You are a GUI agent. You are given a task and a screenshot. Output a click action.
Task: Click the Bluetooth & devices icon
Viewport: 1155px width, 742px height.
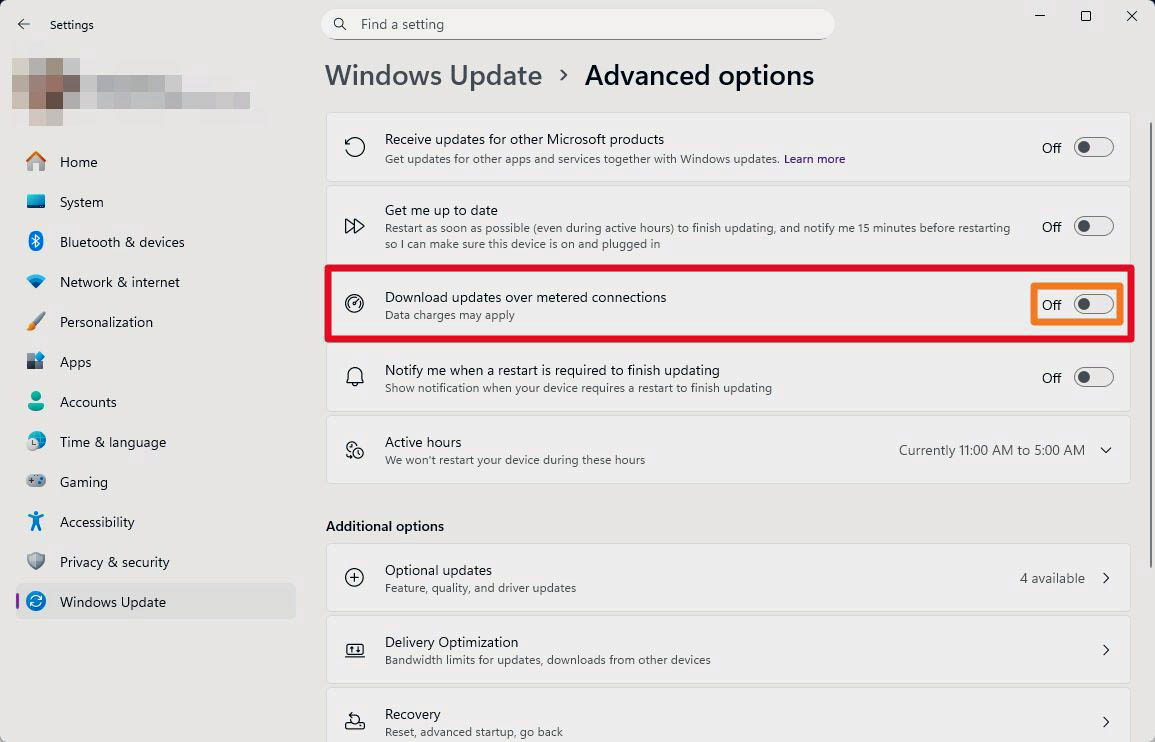click(x=36, y=242)
